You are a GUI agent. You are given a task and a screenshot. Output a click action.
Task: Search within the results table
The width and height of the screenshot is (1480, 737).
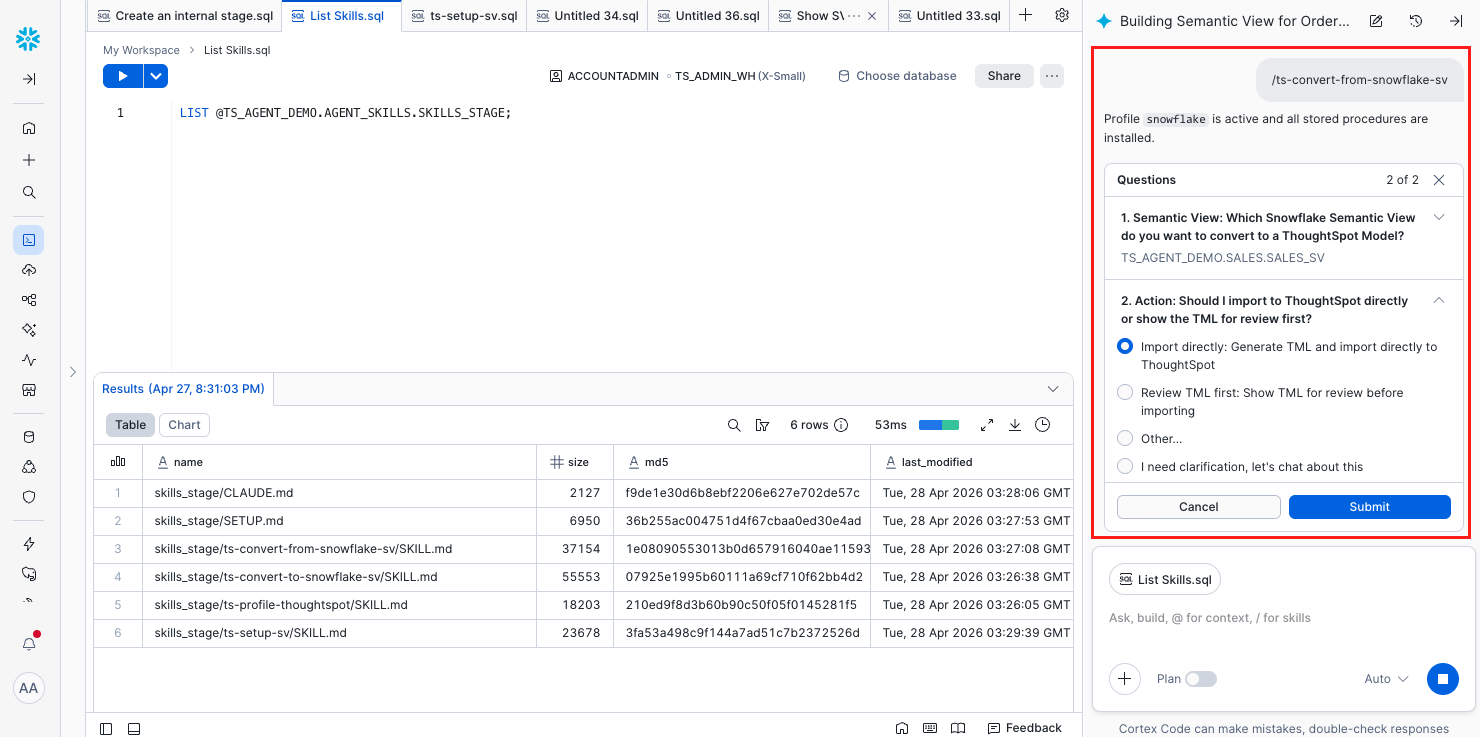pyautogui.click(x=734, y=425)
